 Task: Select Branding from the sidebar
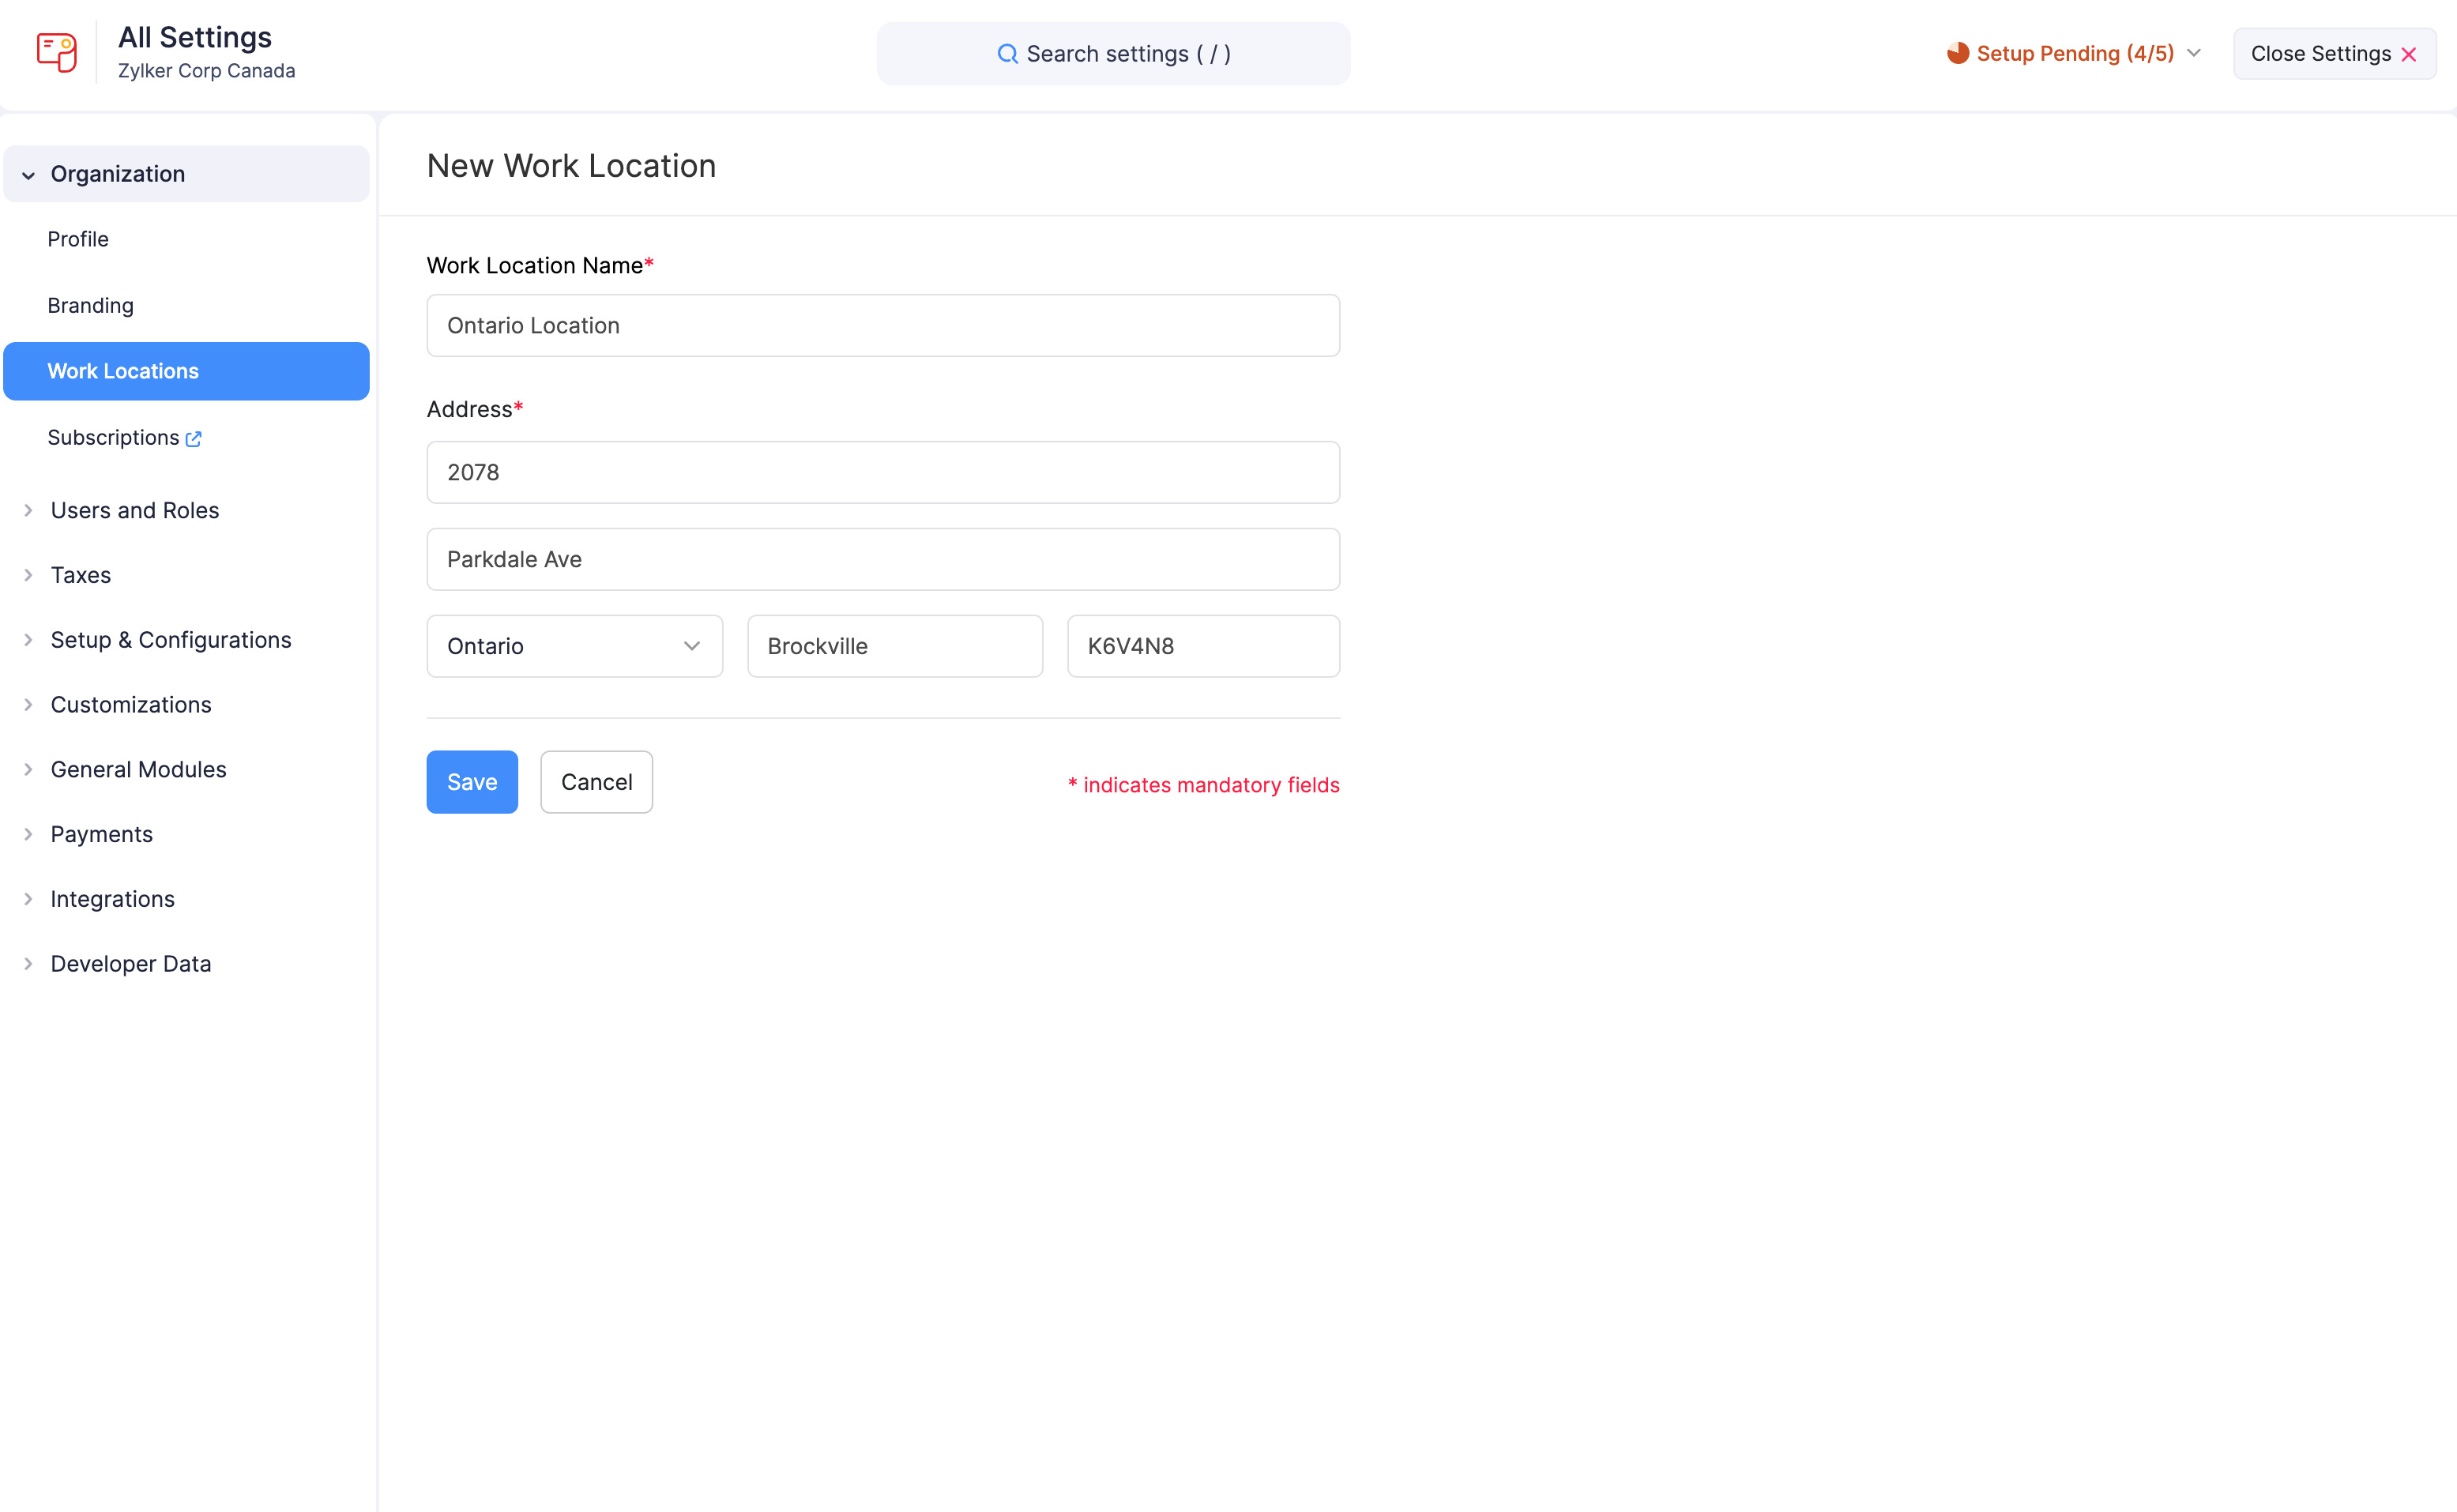click(x=90, y=305)
